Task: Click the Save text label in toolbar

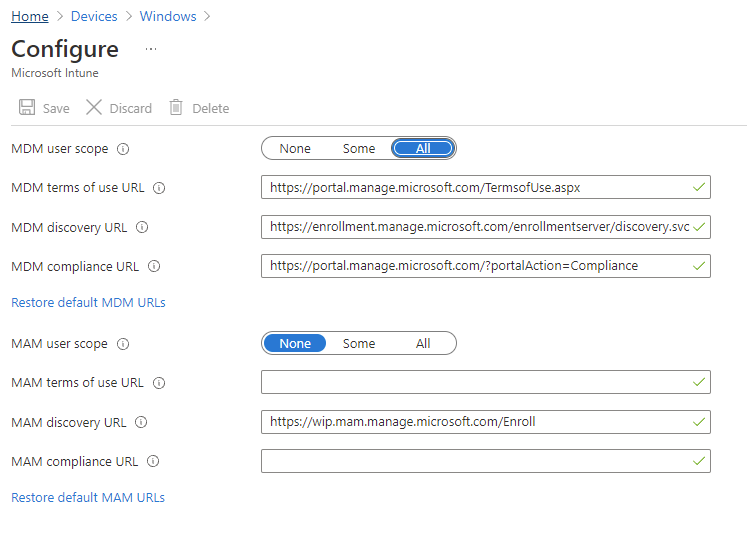Action: point(56,109)
